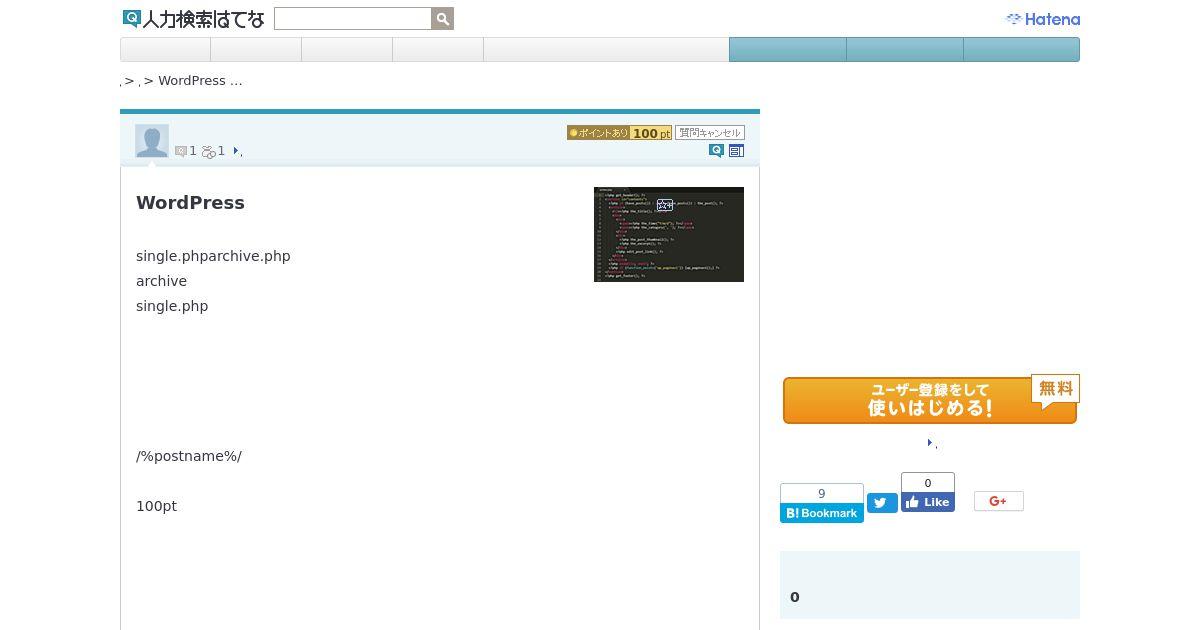The height and width of the screenshot is (630, 1200).
Task: Click the ポイントあり 100 pt badge
Action: pos(619,133)
